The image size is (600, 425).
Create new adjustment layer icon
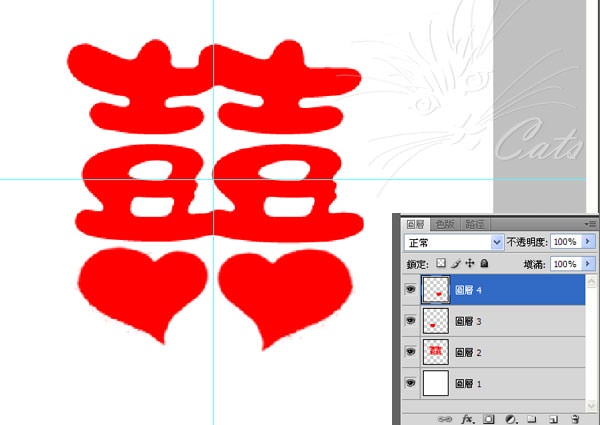tap(510, 418)
